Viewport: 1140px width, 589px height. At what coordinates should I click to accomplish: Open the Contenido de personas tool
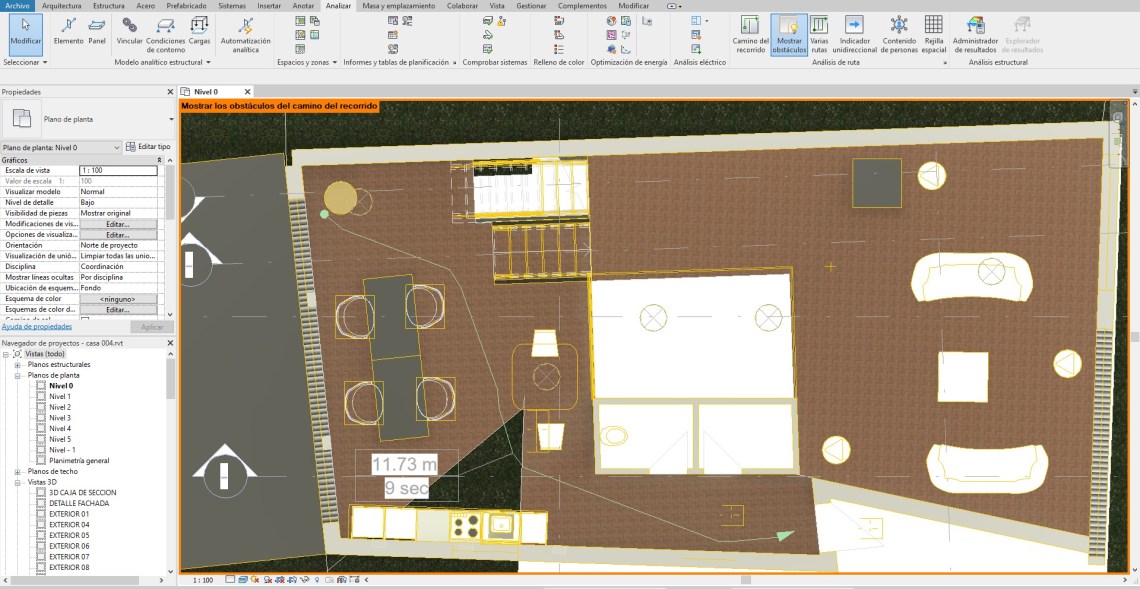click(898, 33)
